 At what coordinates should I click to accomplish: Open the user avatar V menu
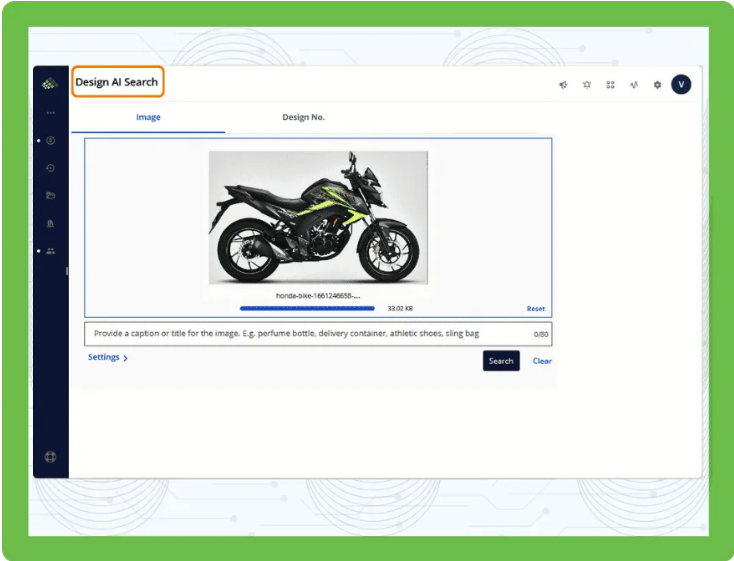(x=681, y=84)
